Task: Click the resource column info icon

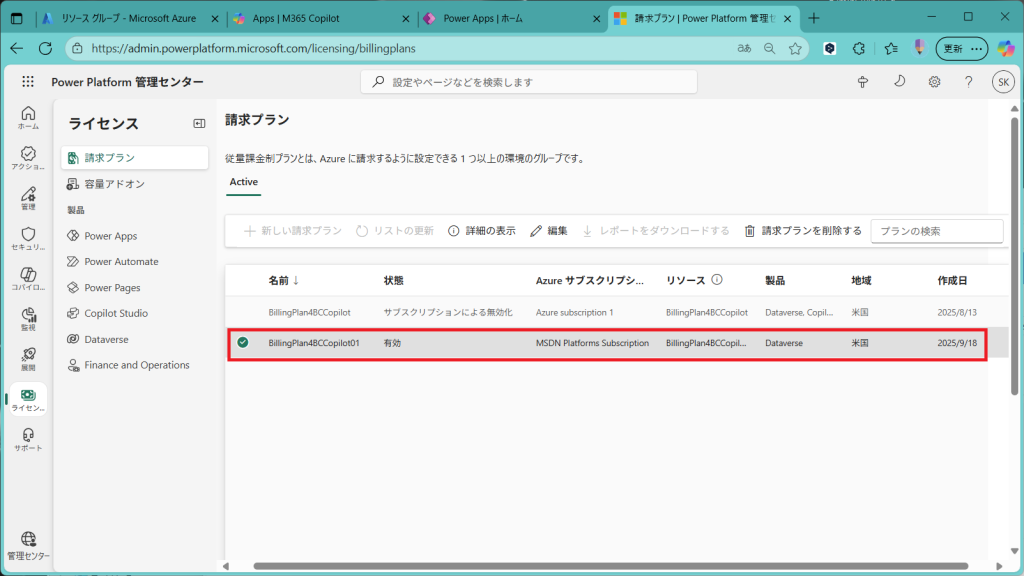Action: pyautogui.click(x=716, y=281)
